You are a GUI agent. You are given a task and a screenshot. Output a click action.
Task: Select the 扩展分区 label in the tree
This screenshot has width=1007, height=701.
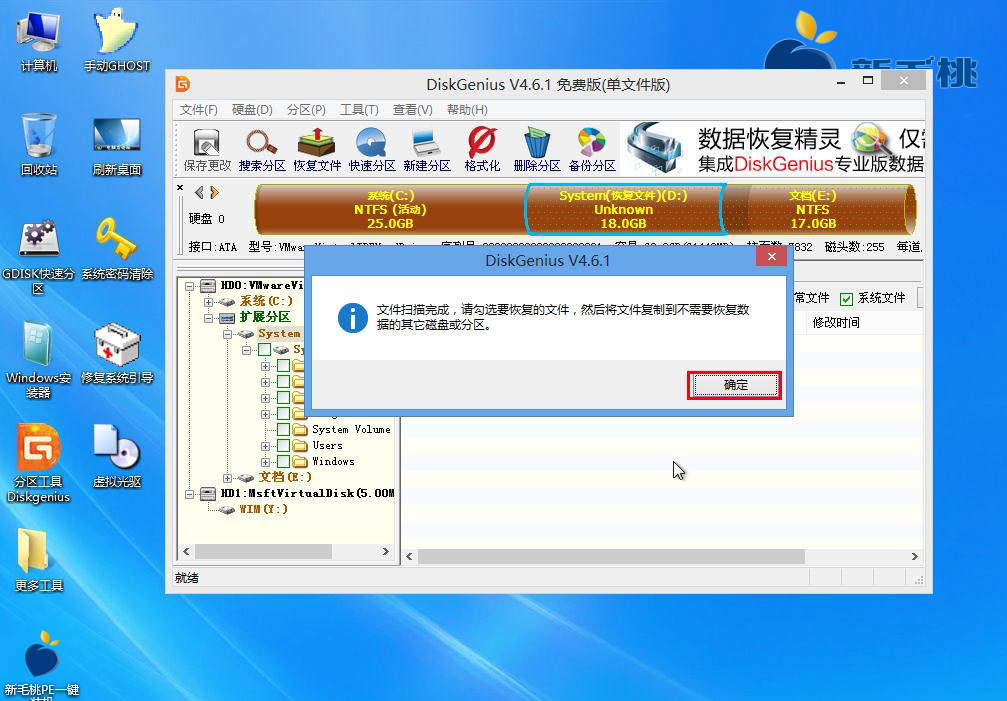[265, 317]
